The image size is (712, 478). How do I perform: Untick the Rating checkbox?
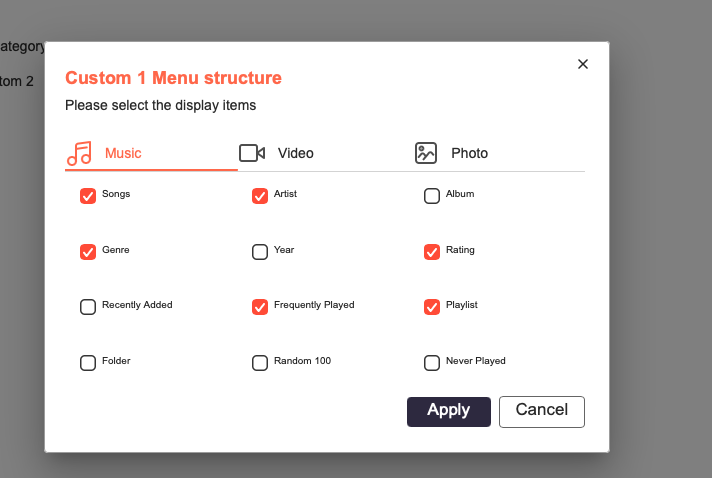click(x=432, y=252)
